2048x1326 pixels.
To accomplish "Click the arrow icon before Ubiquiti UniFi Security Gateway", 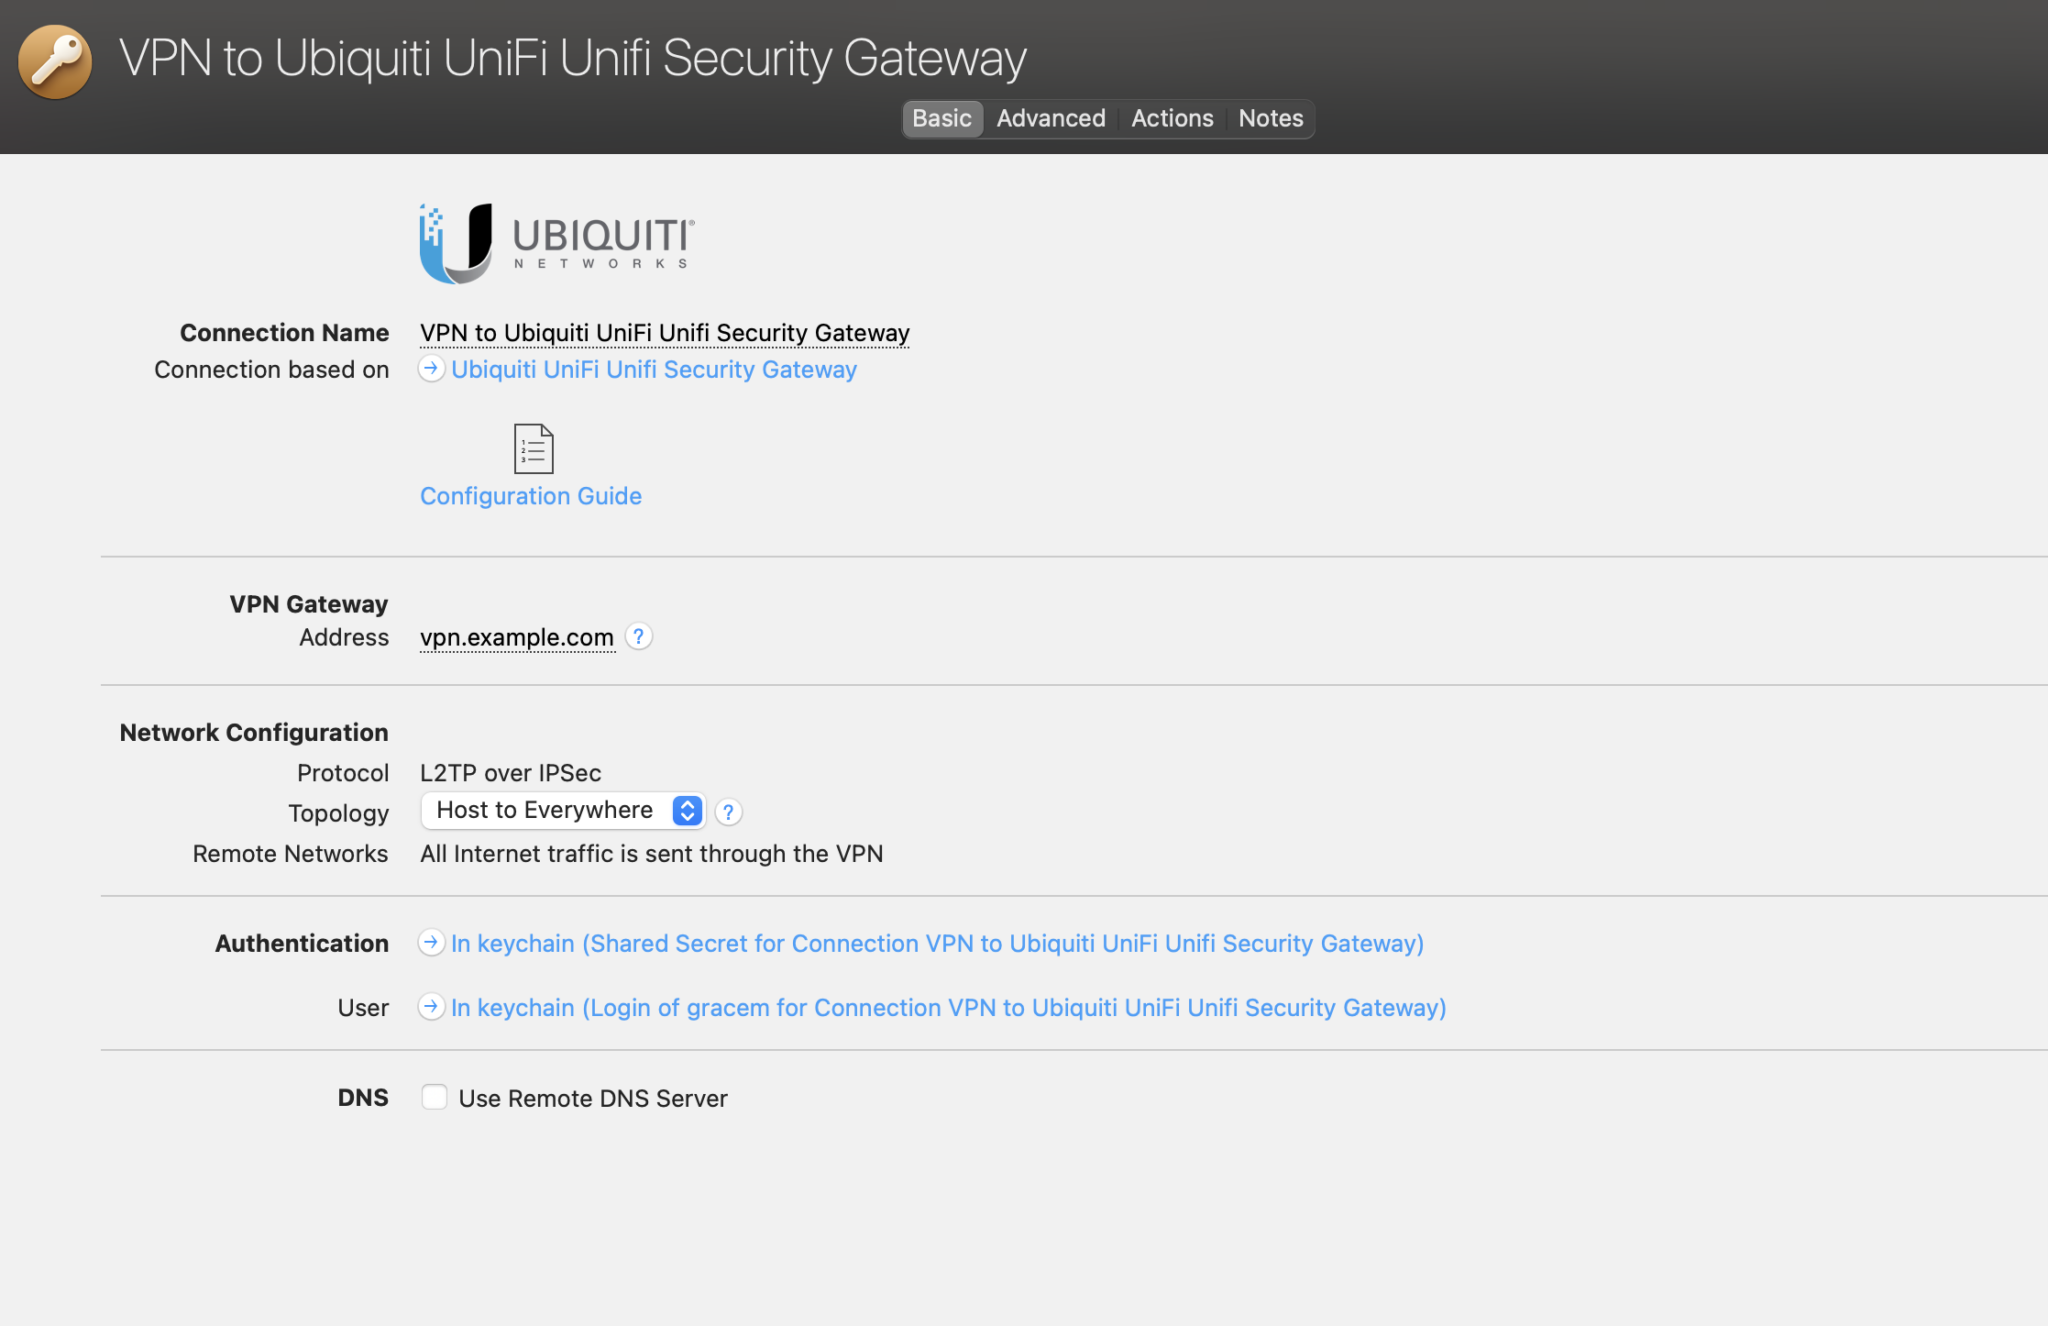I will (431, 369).
